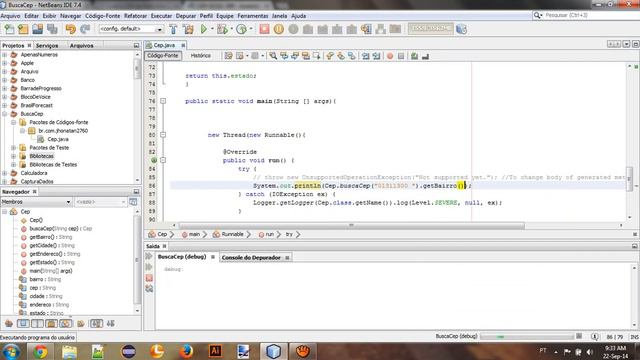This screenshot has width=640, height=360.
Task: Click the Build Project hammer icon
Action: tap(173, 29)
